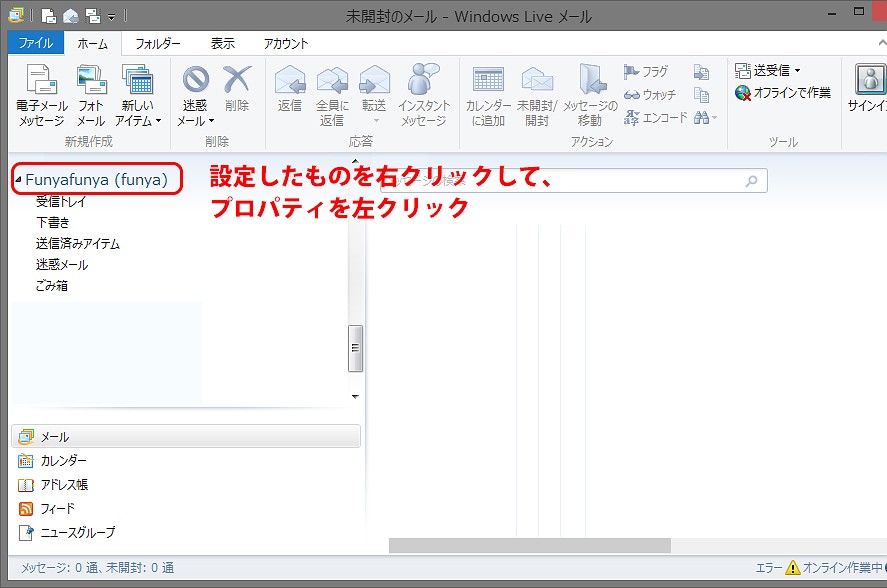
Task: Toggle the フラグ flag button
Action: coord(646,72)
